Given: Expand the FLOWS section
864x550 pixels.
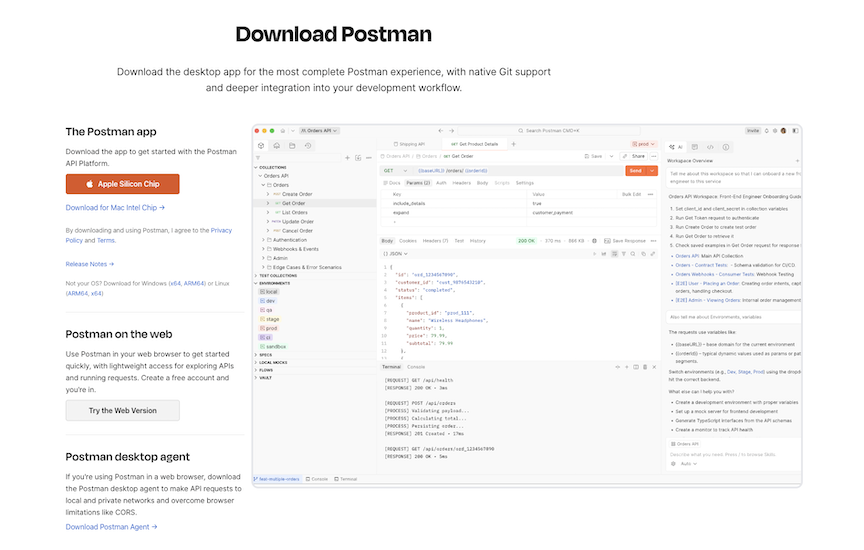Looking at the screenshot, I should tap(256, 370).
